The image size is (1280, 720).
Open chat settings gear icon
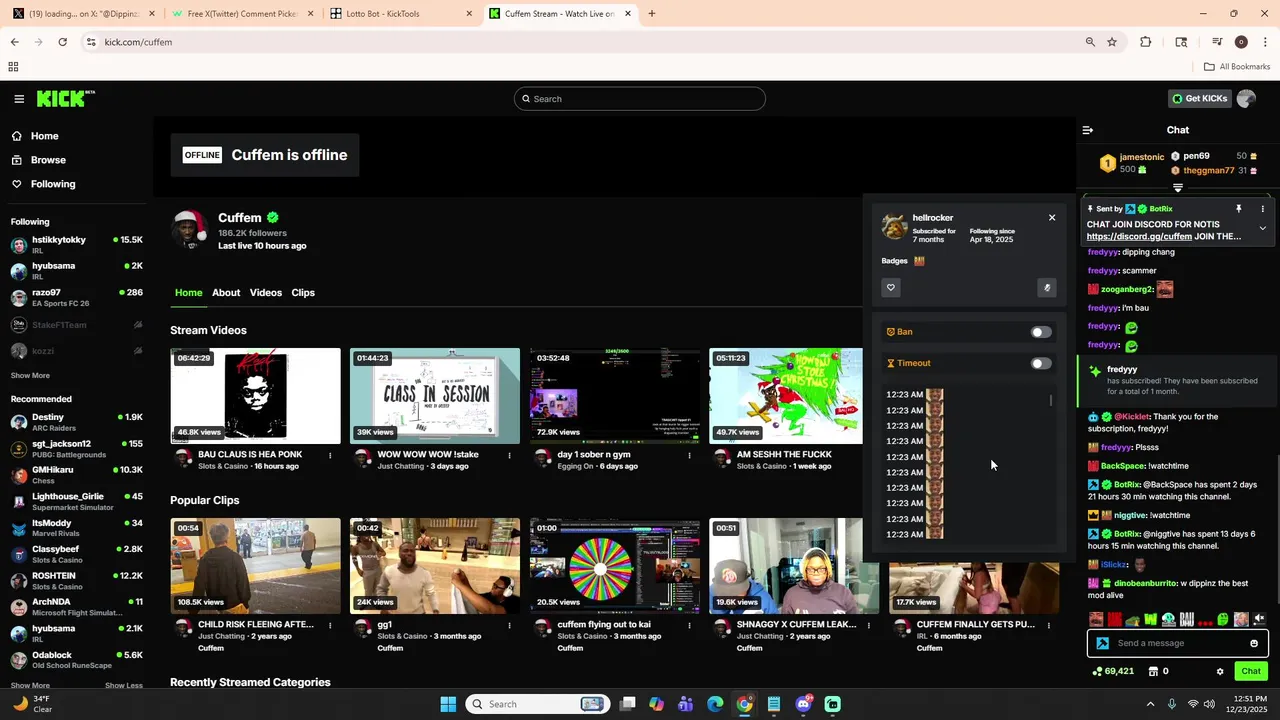click(x=1220, y=672)
